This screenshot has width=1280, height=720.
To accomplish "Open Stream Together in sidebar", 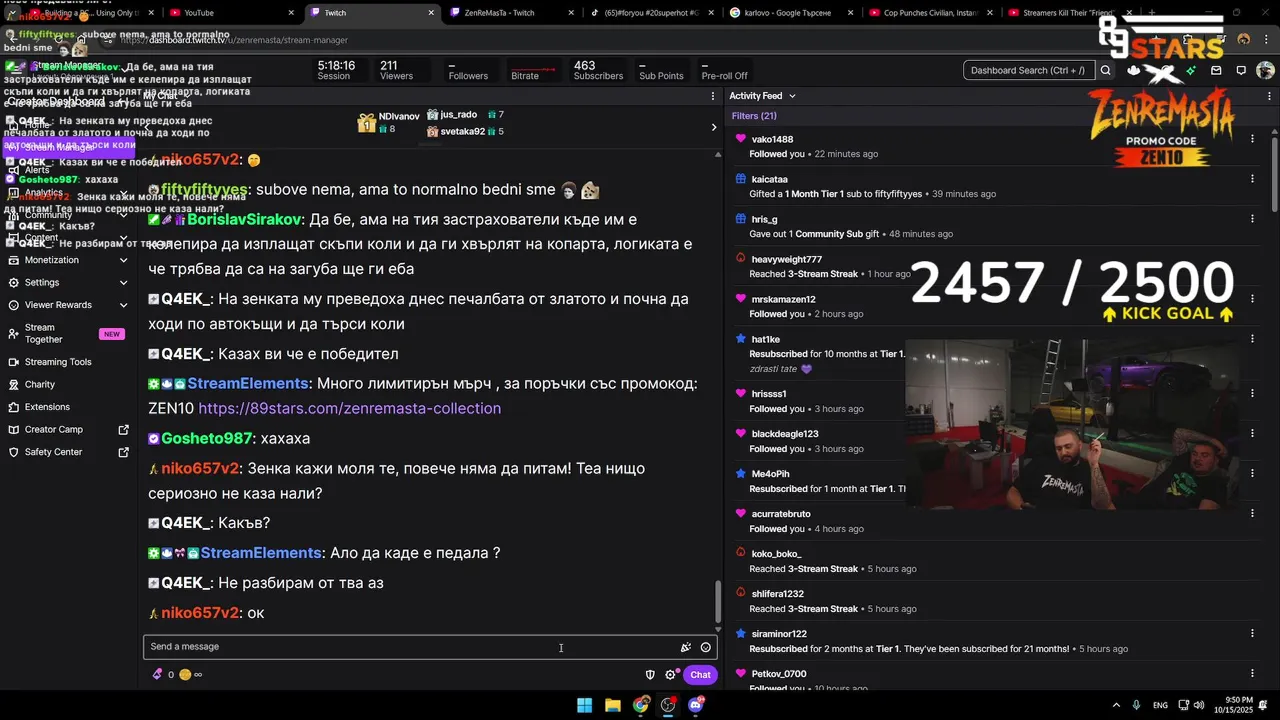I will [68, 334].
